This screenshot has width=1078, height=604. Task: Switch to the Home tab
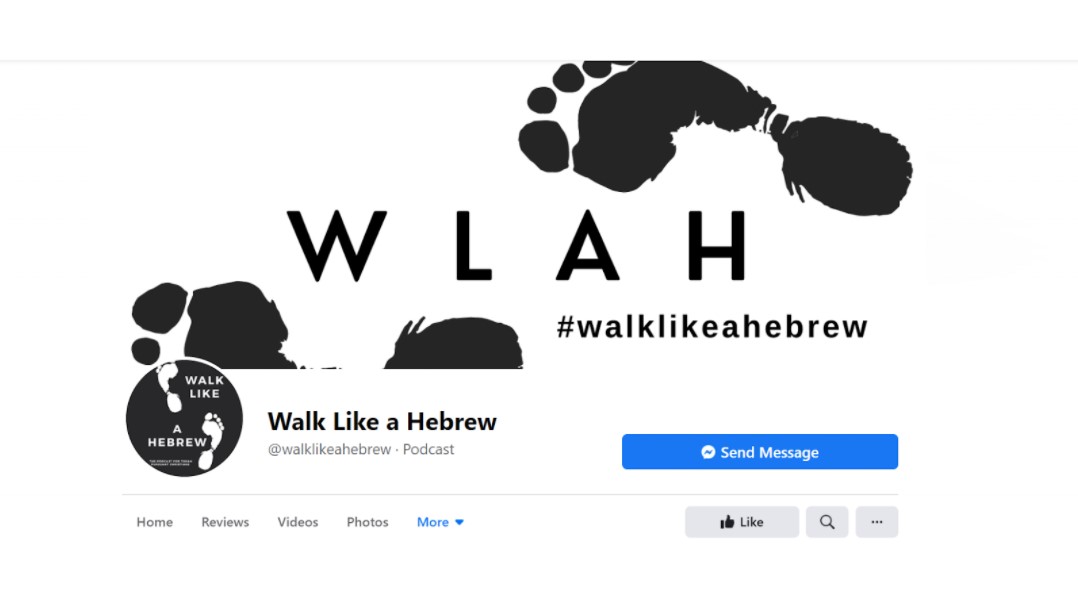155,522
